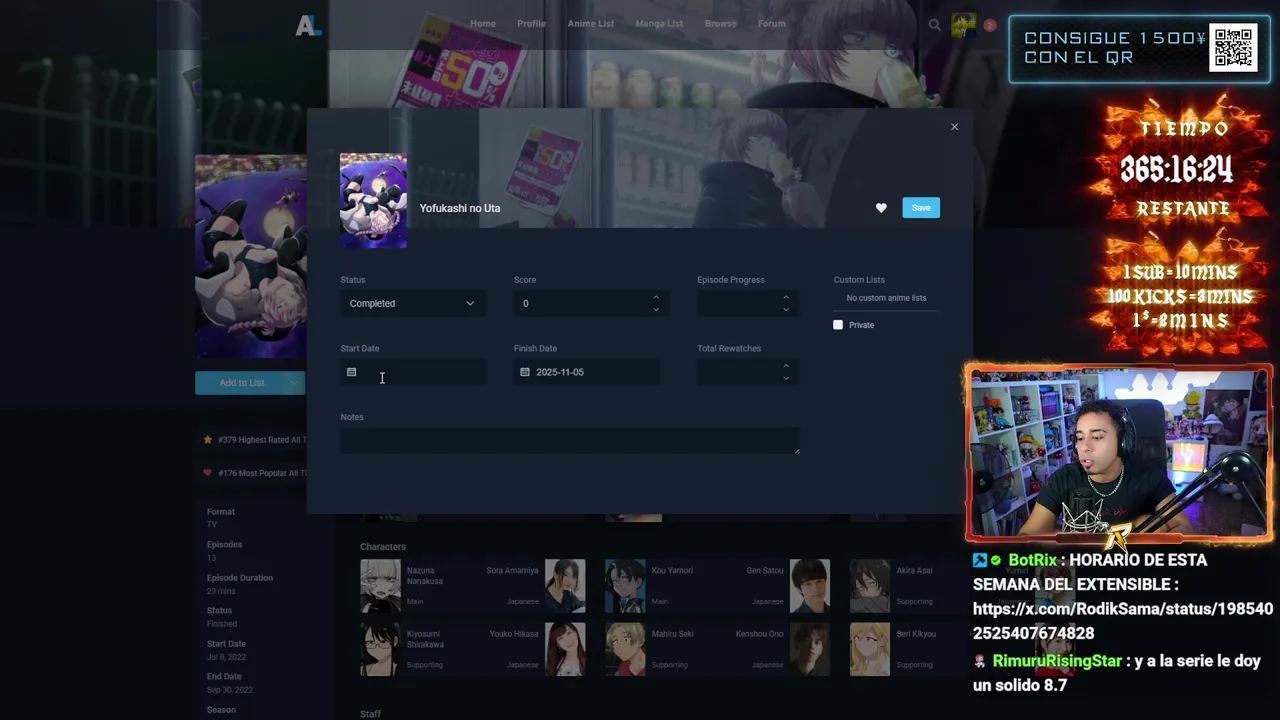Open Seri Kikyou character link
Screen dimensions: 1280x720
pos(916,634)
